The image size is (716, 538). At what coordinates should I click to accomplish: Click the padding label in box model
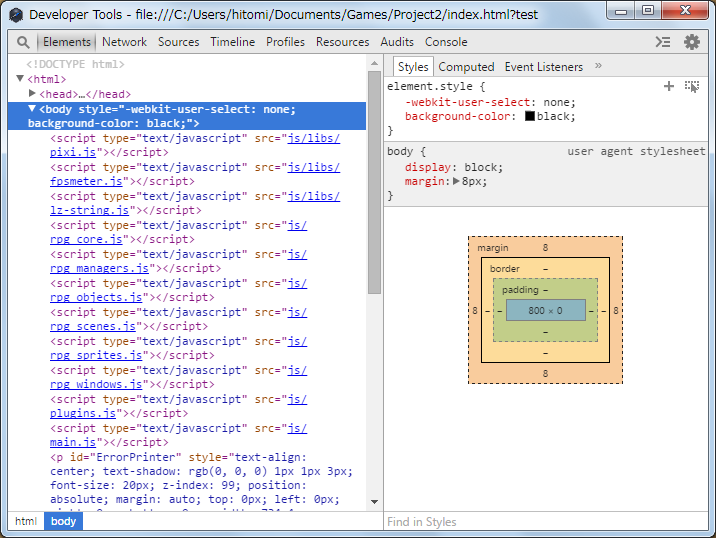[520, 290]
